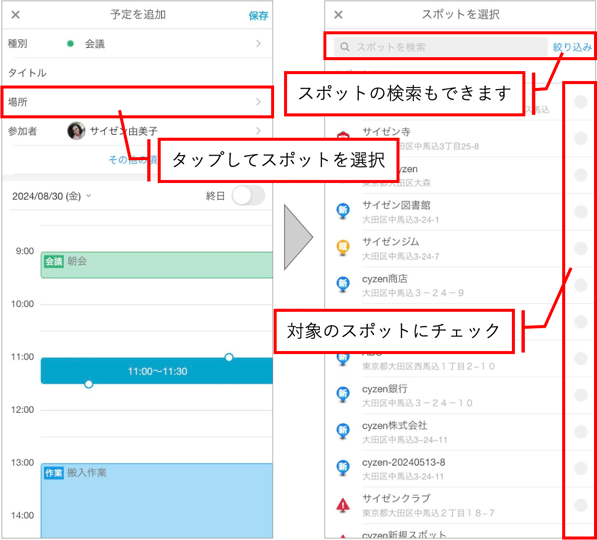Viewport: 597px width, 540px height.
Task: Tap the 絞り込み filter link
Action: 572,47
